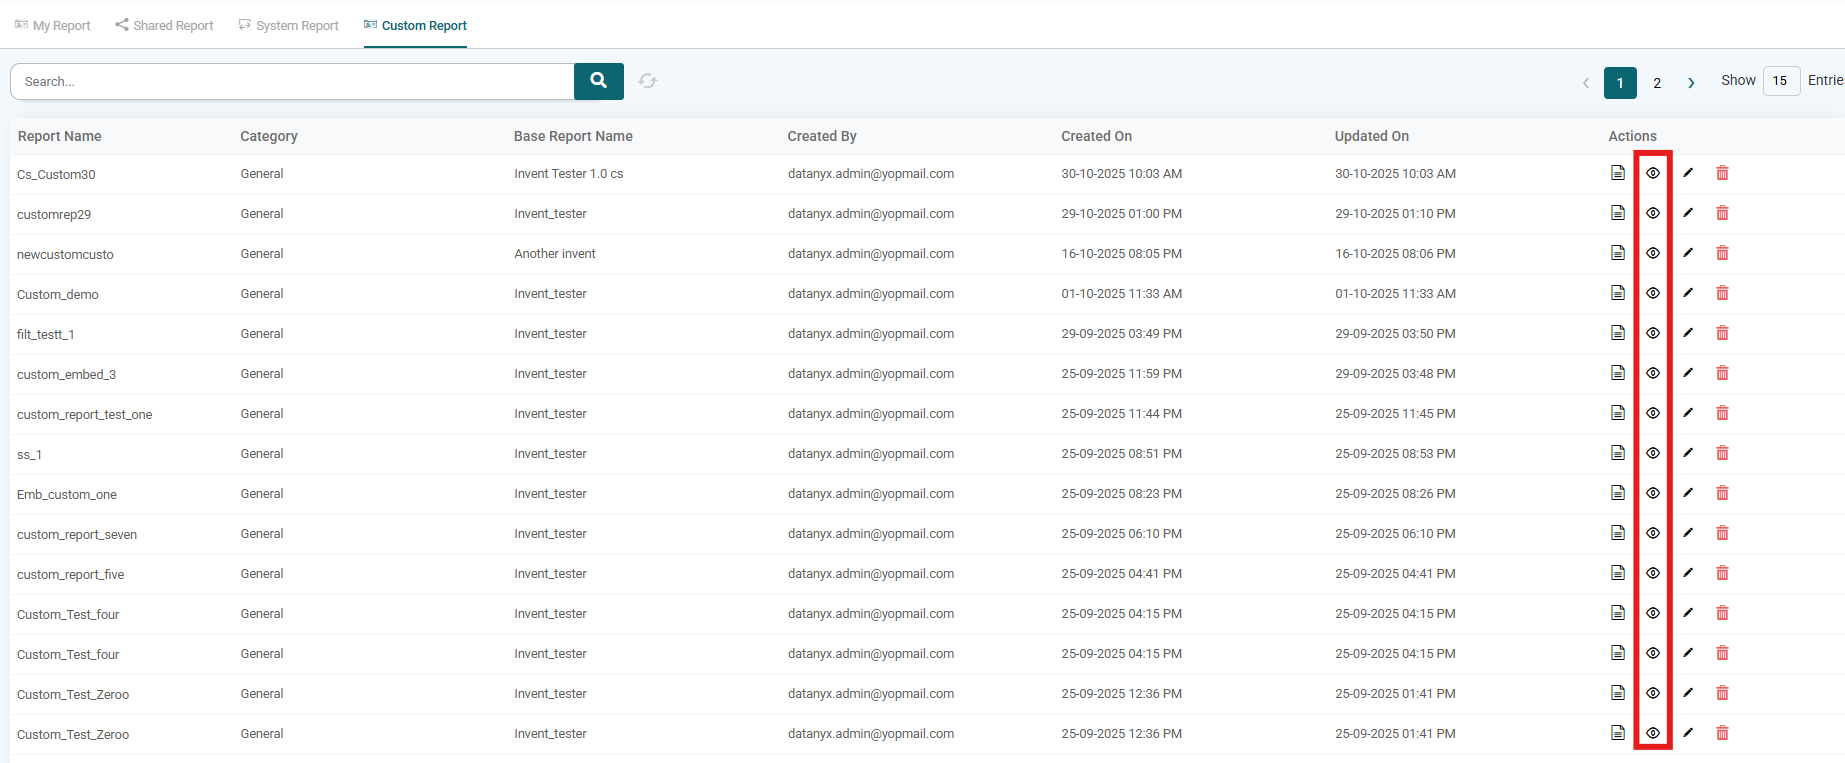Image resolution: width=1845 pixels, height=763 pixels.
Task: Click the search magnifier button
Action: 598,81
